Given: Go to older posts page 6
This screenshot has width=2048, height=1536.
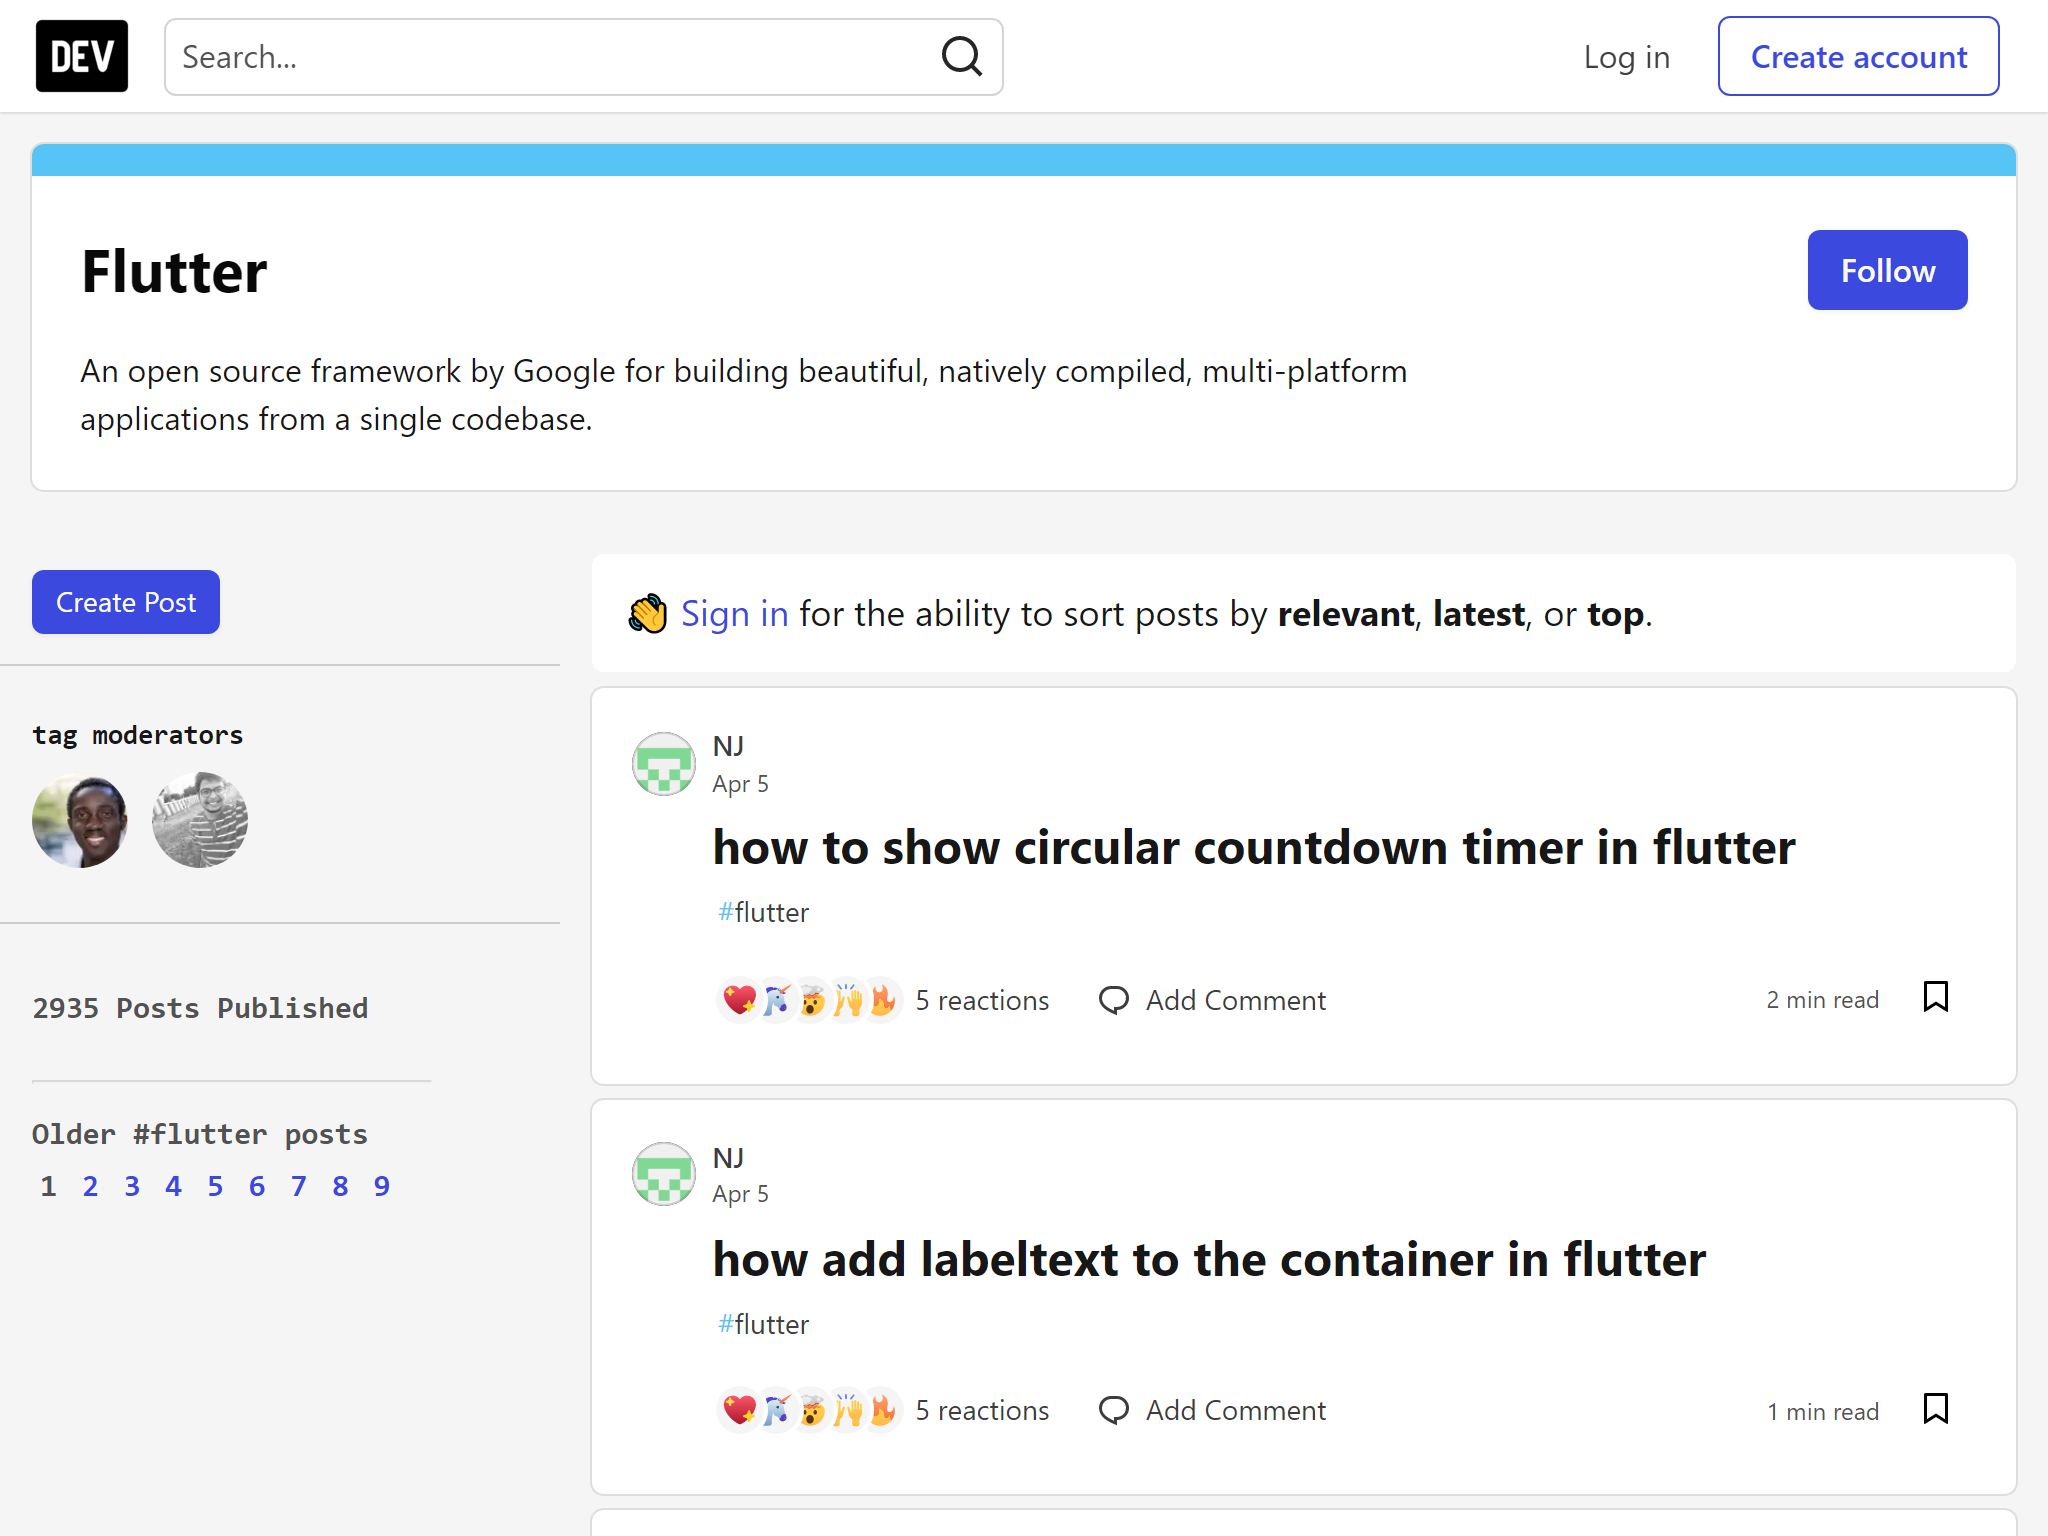Looking at the screenshot, I should (257, 1186).
